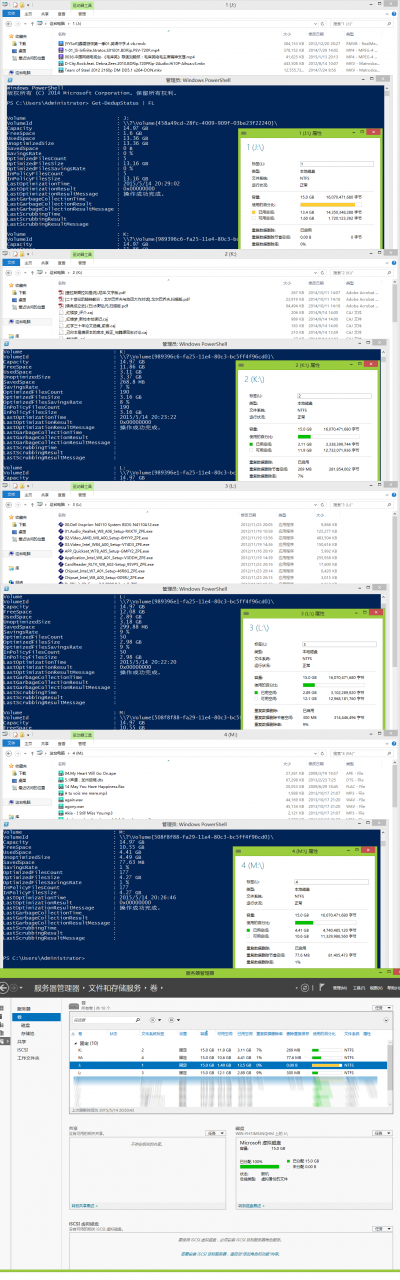Click the volume label field in 1 (J:) properties
The image size is (400, 1280).
pos(337,163)
